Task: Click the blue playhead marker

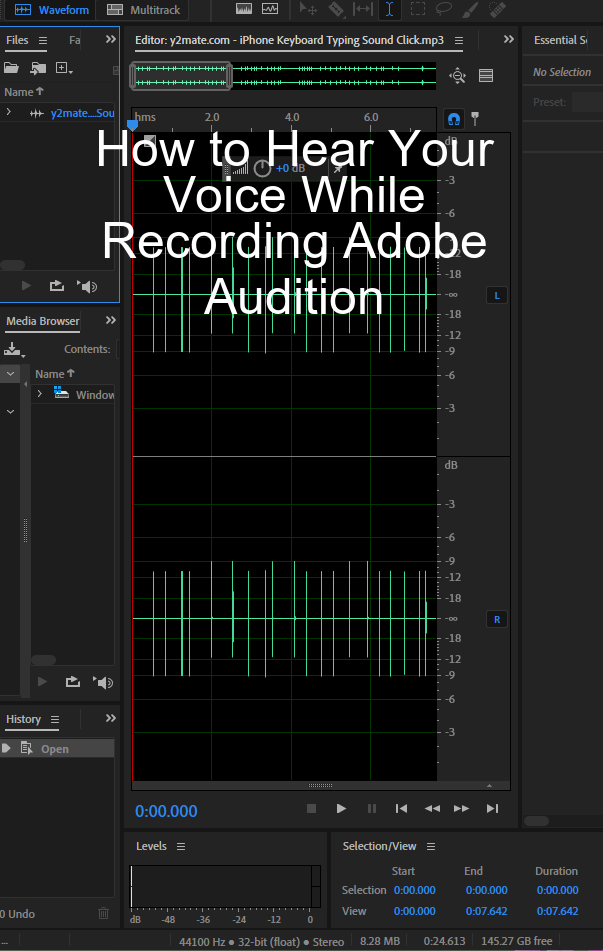Action: pos(132,125)
